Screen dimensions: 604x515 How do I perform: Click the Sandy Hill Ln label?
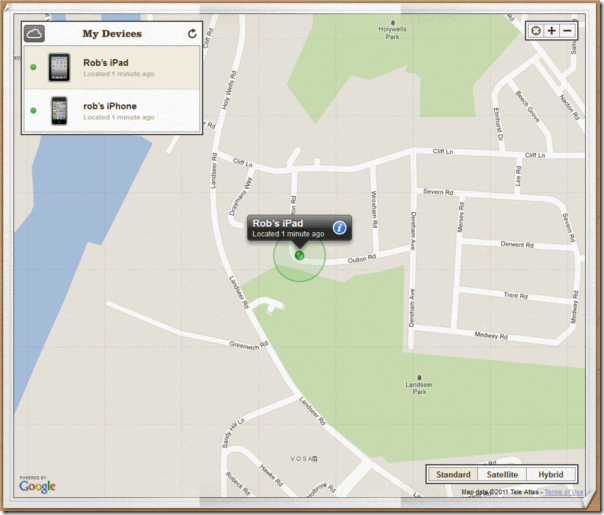(233, 433)
